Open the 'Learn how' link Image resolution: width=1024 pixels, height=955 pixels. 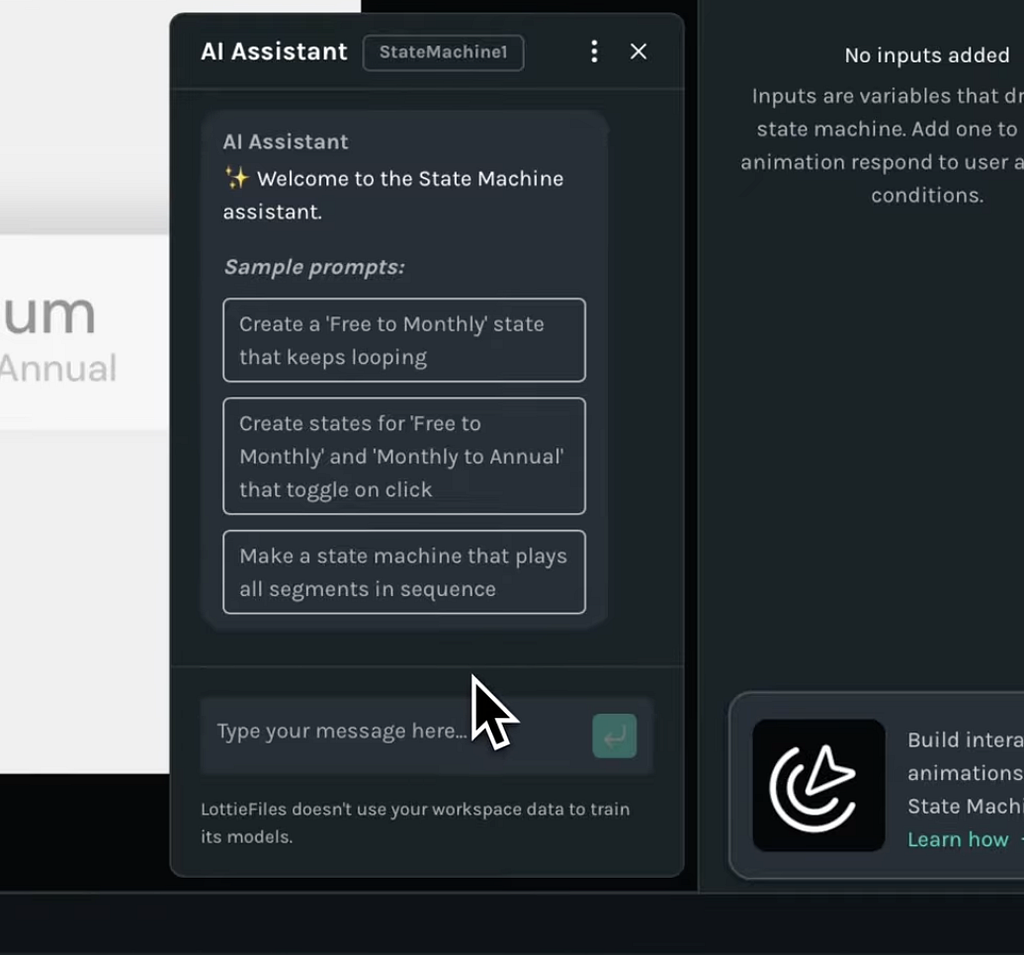click(x=958, y=839)
